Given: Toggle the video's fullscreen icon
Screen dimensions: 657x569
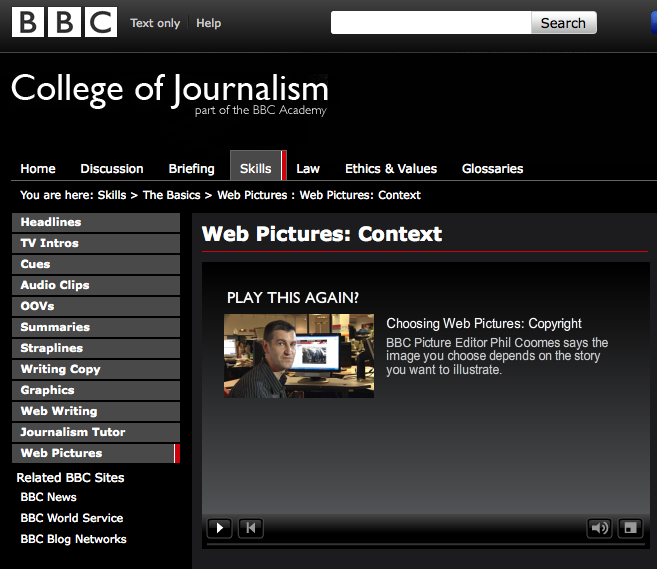Looking at the screenshot, I should tap(631, 528).
